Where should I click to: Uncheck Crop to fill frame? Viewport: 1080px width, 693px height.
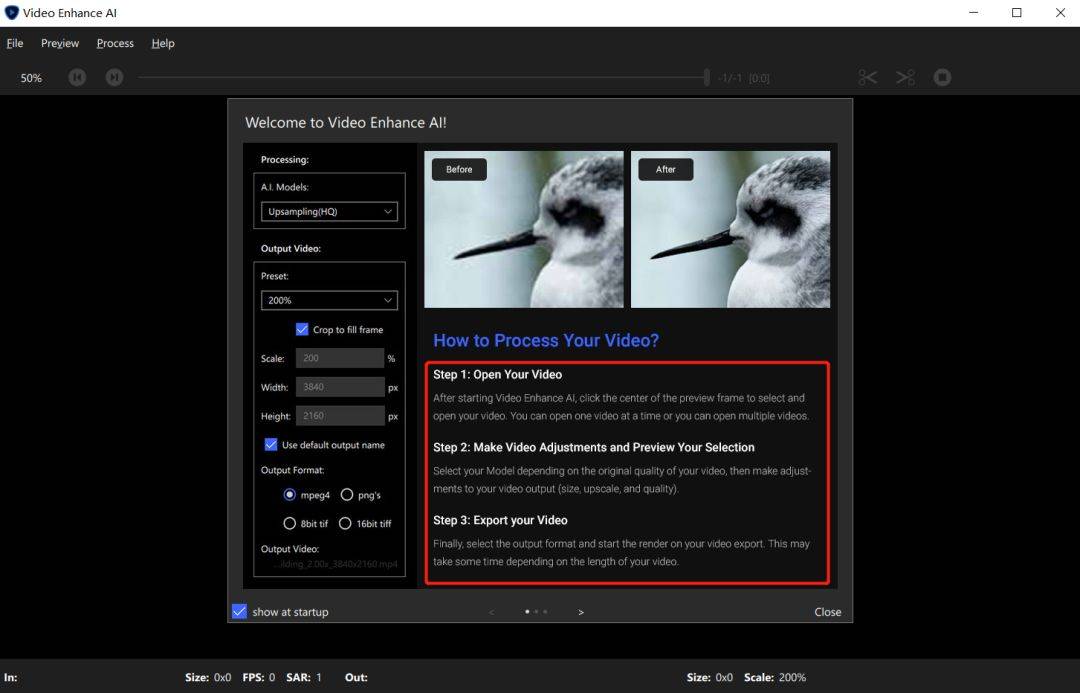(x=302, y=329)
